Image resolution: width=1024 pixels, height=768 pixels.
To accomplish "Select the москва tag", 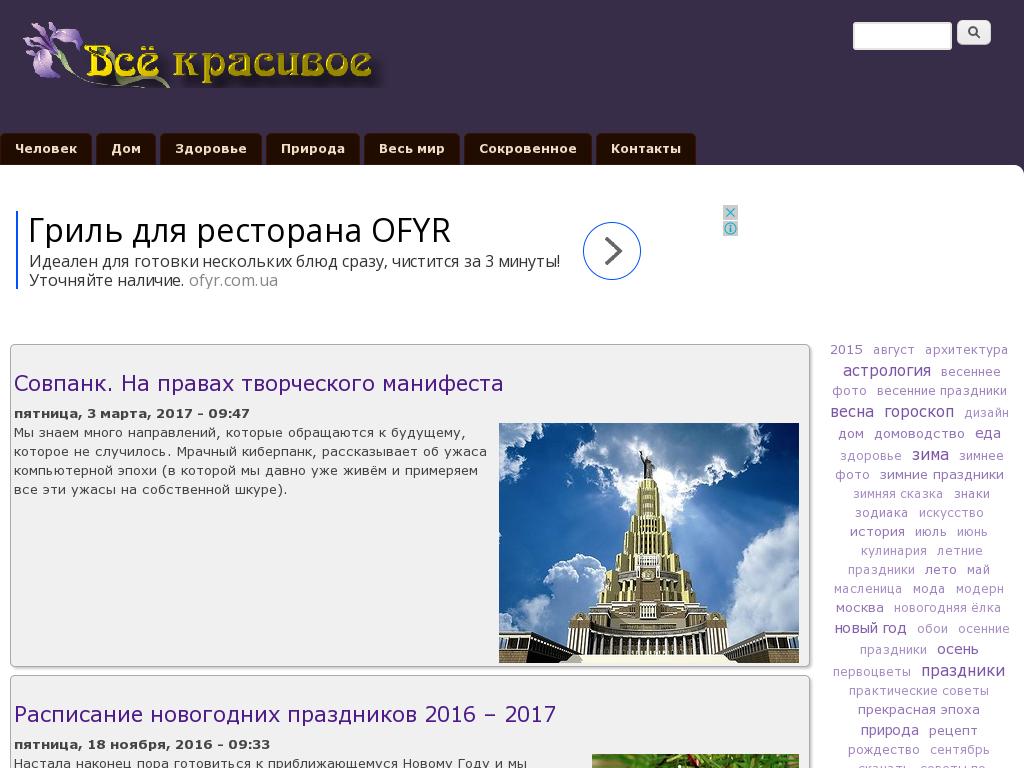I will 859,608.
